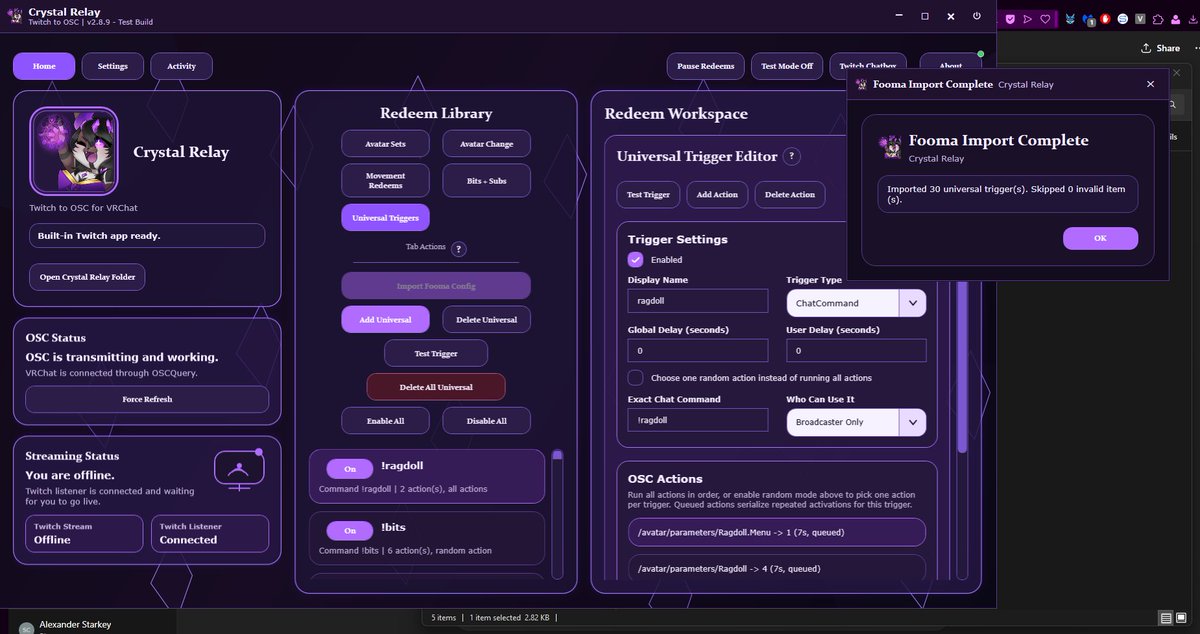Select the Bits + Subs library tab
This screenshot has height=634, width=1200.
[486, 180]
